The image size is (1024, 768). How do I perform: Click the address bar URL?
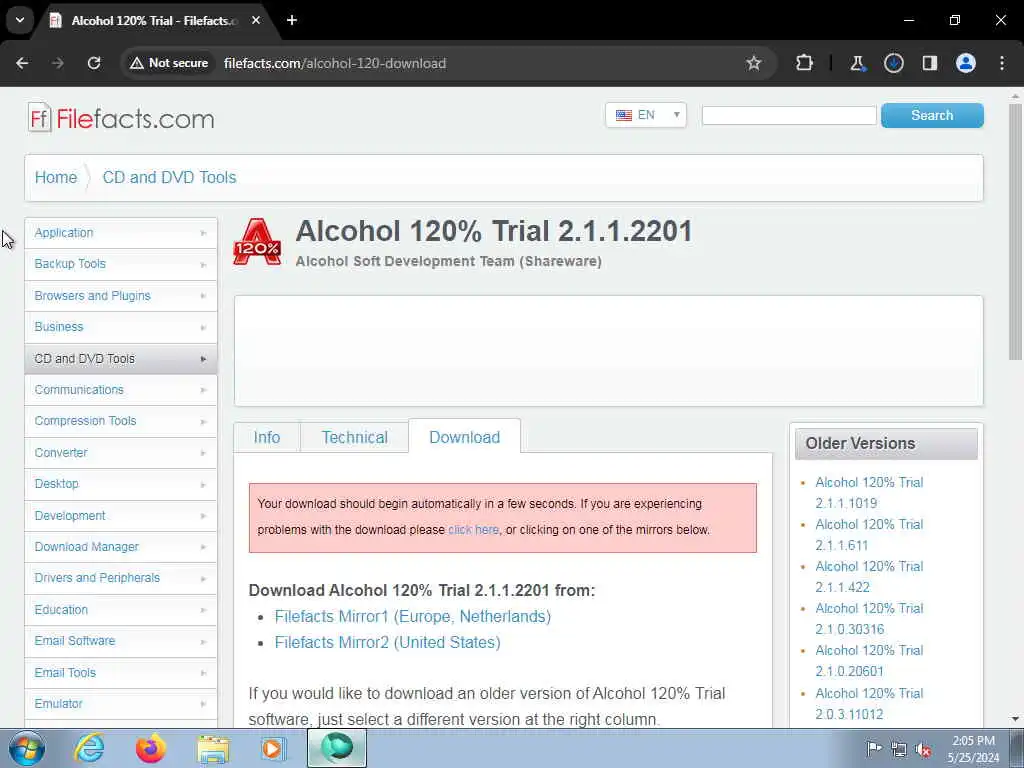(335, 63)
